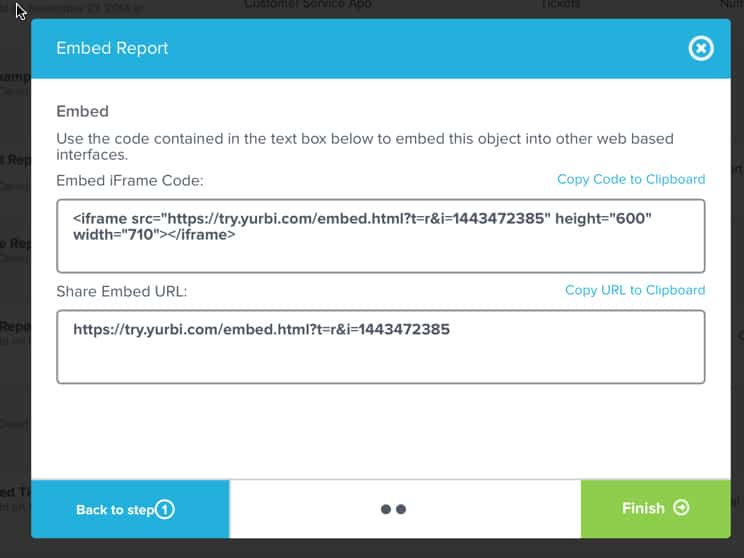Click the Finish button label

pyautogui.click(x=642, y=508)
